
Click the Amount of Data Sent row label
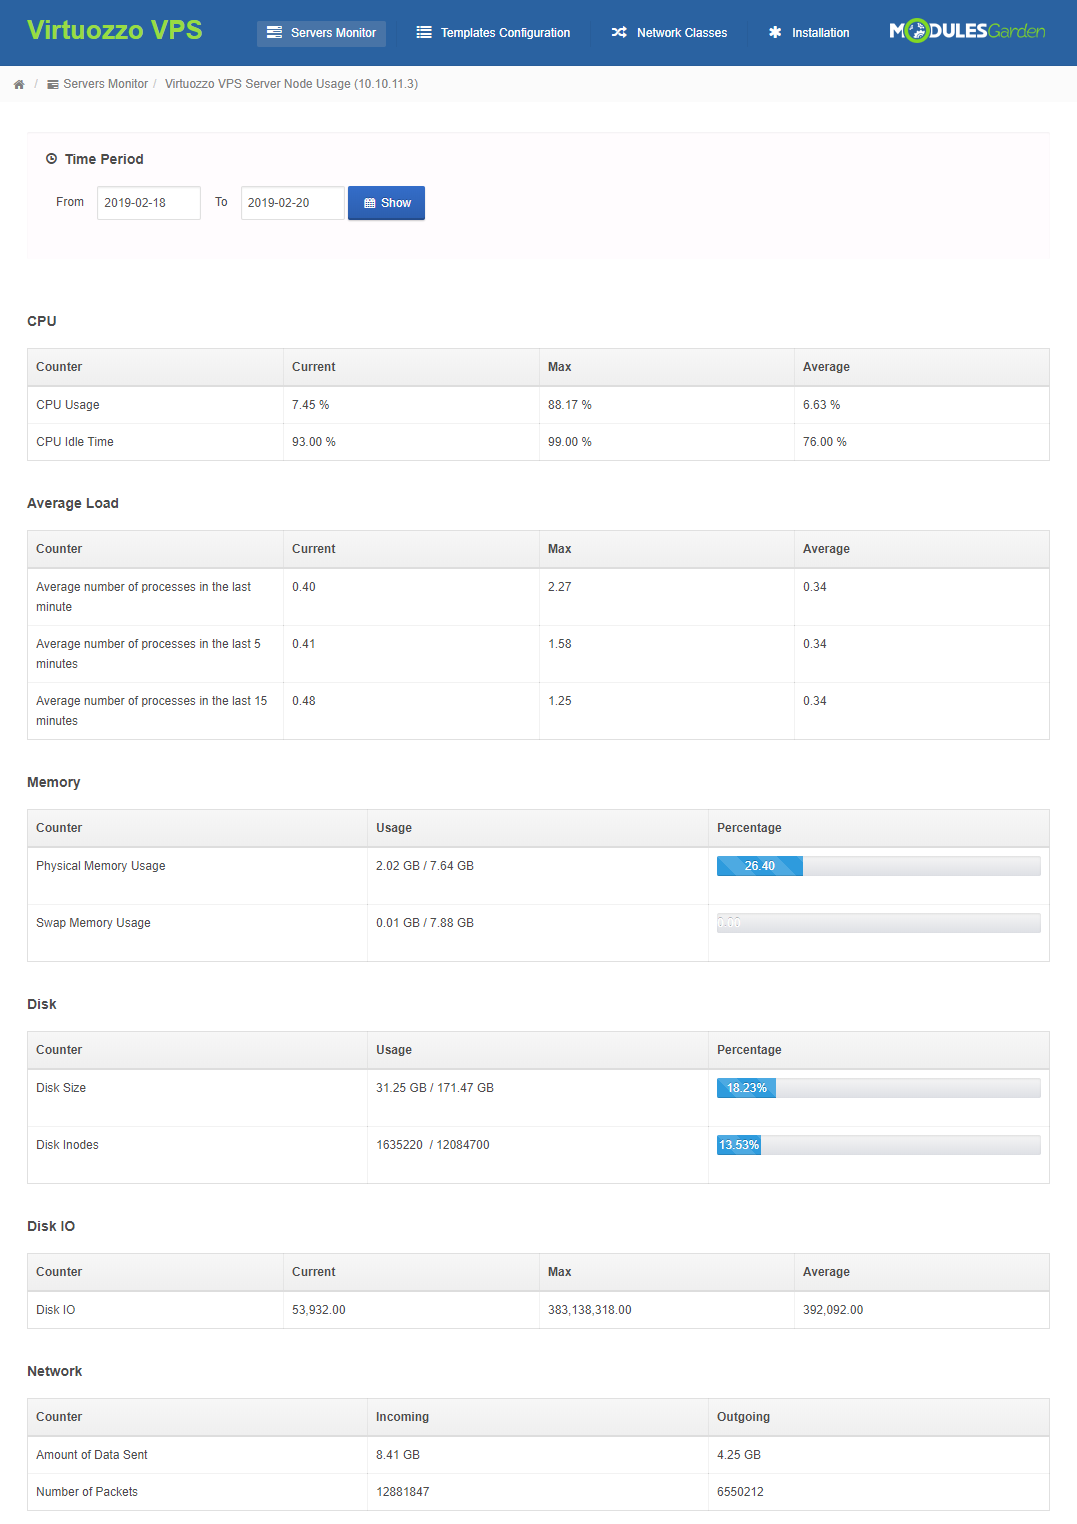(x=92, y=1455)
